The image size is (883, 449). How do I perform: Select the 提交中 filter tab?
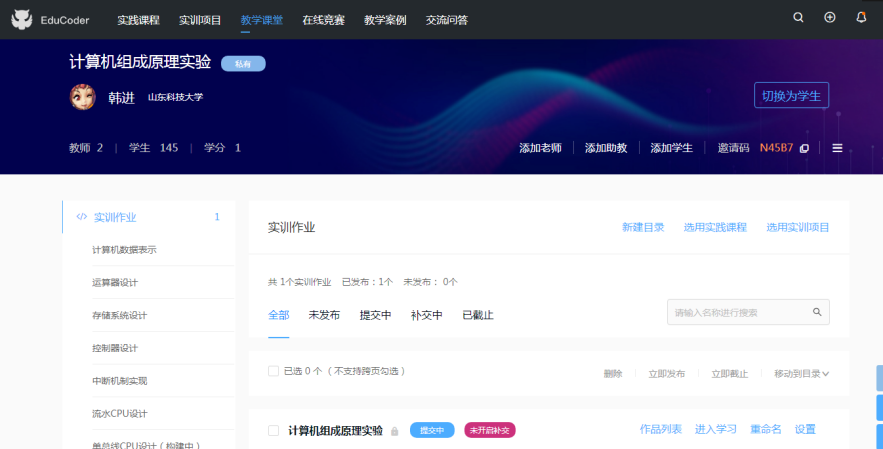[x=375, y=315]
